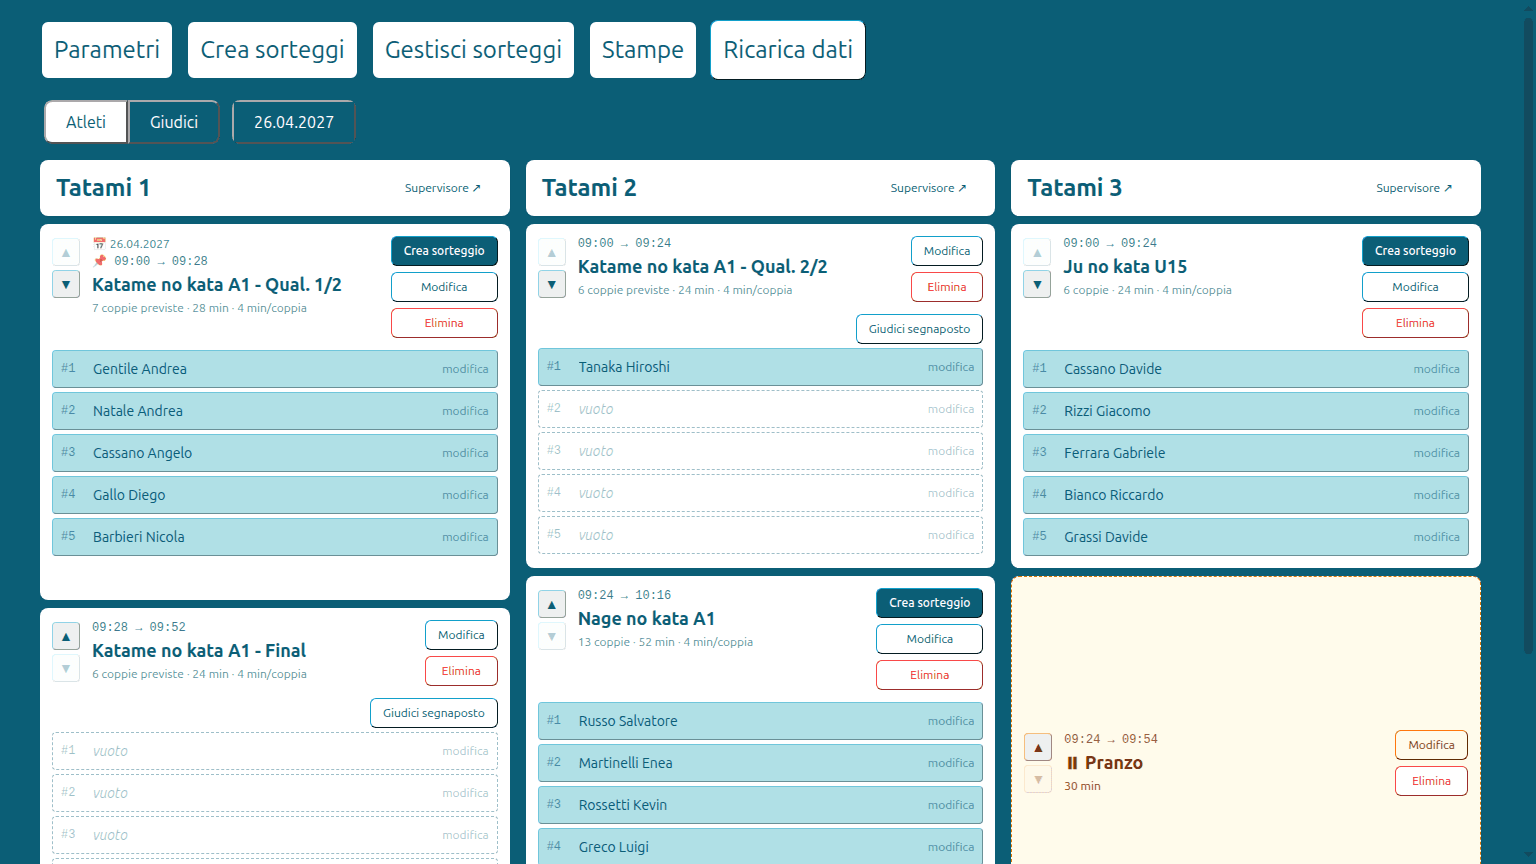This screenshot has width=1536, height=864.
Task: Click the page vertical scrollbar
Action: pyautogui.click(x=1528, y=330)
